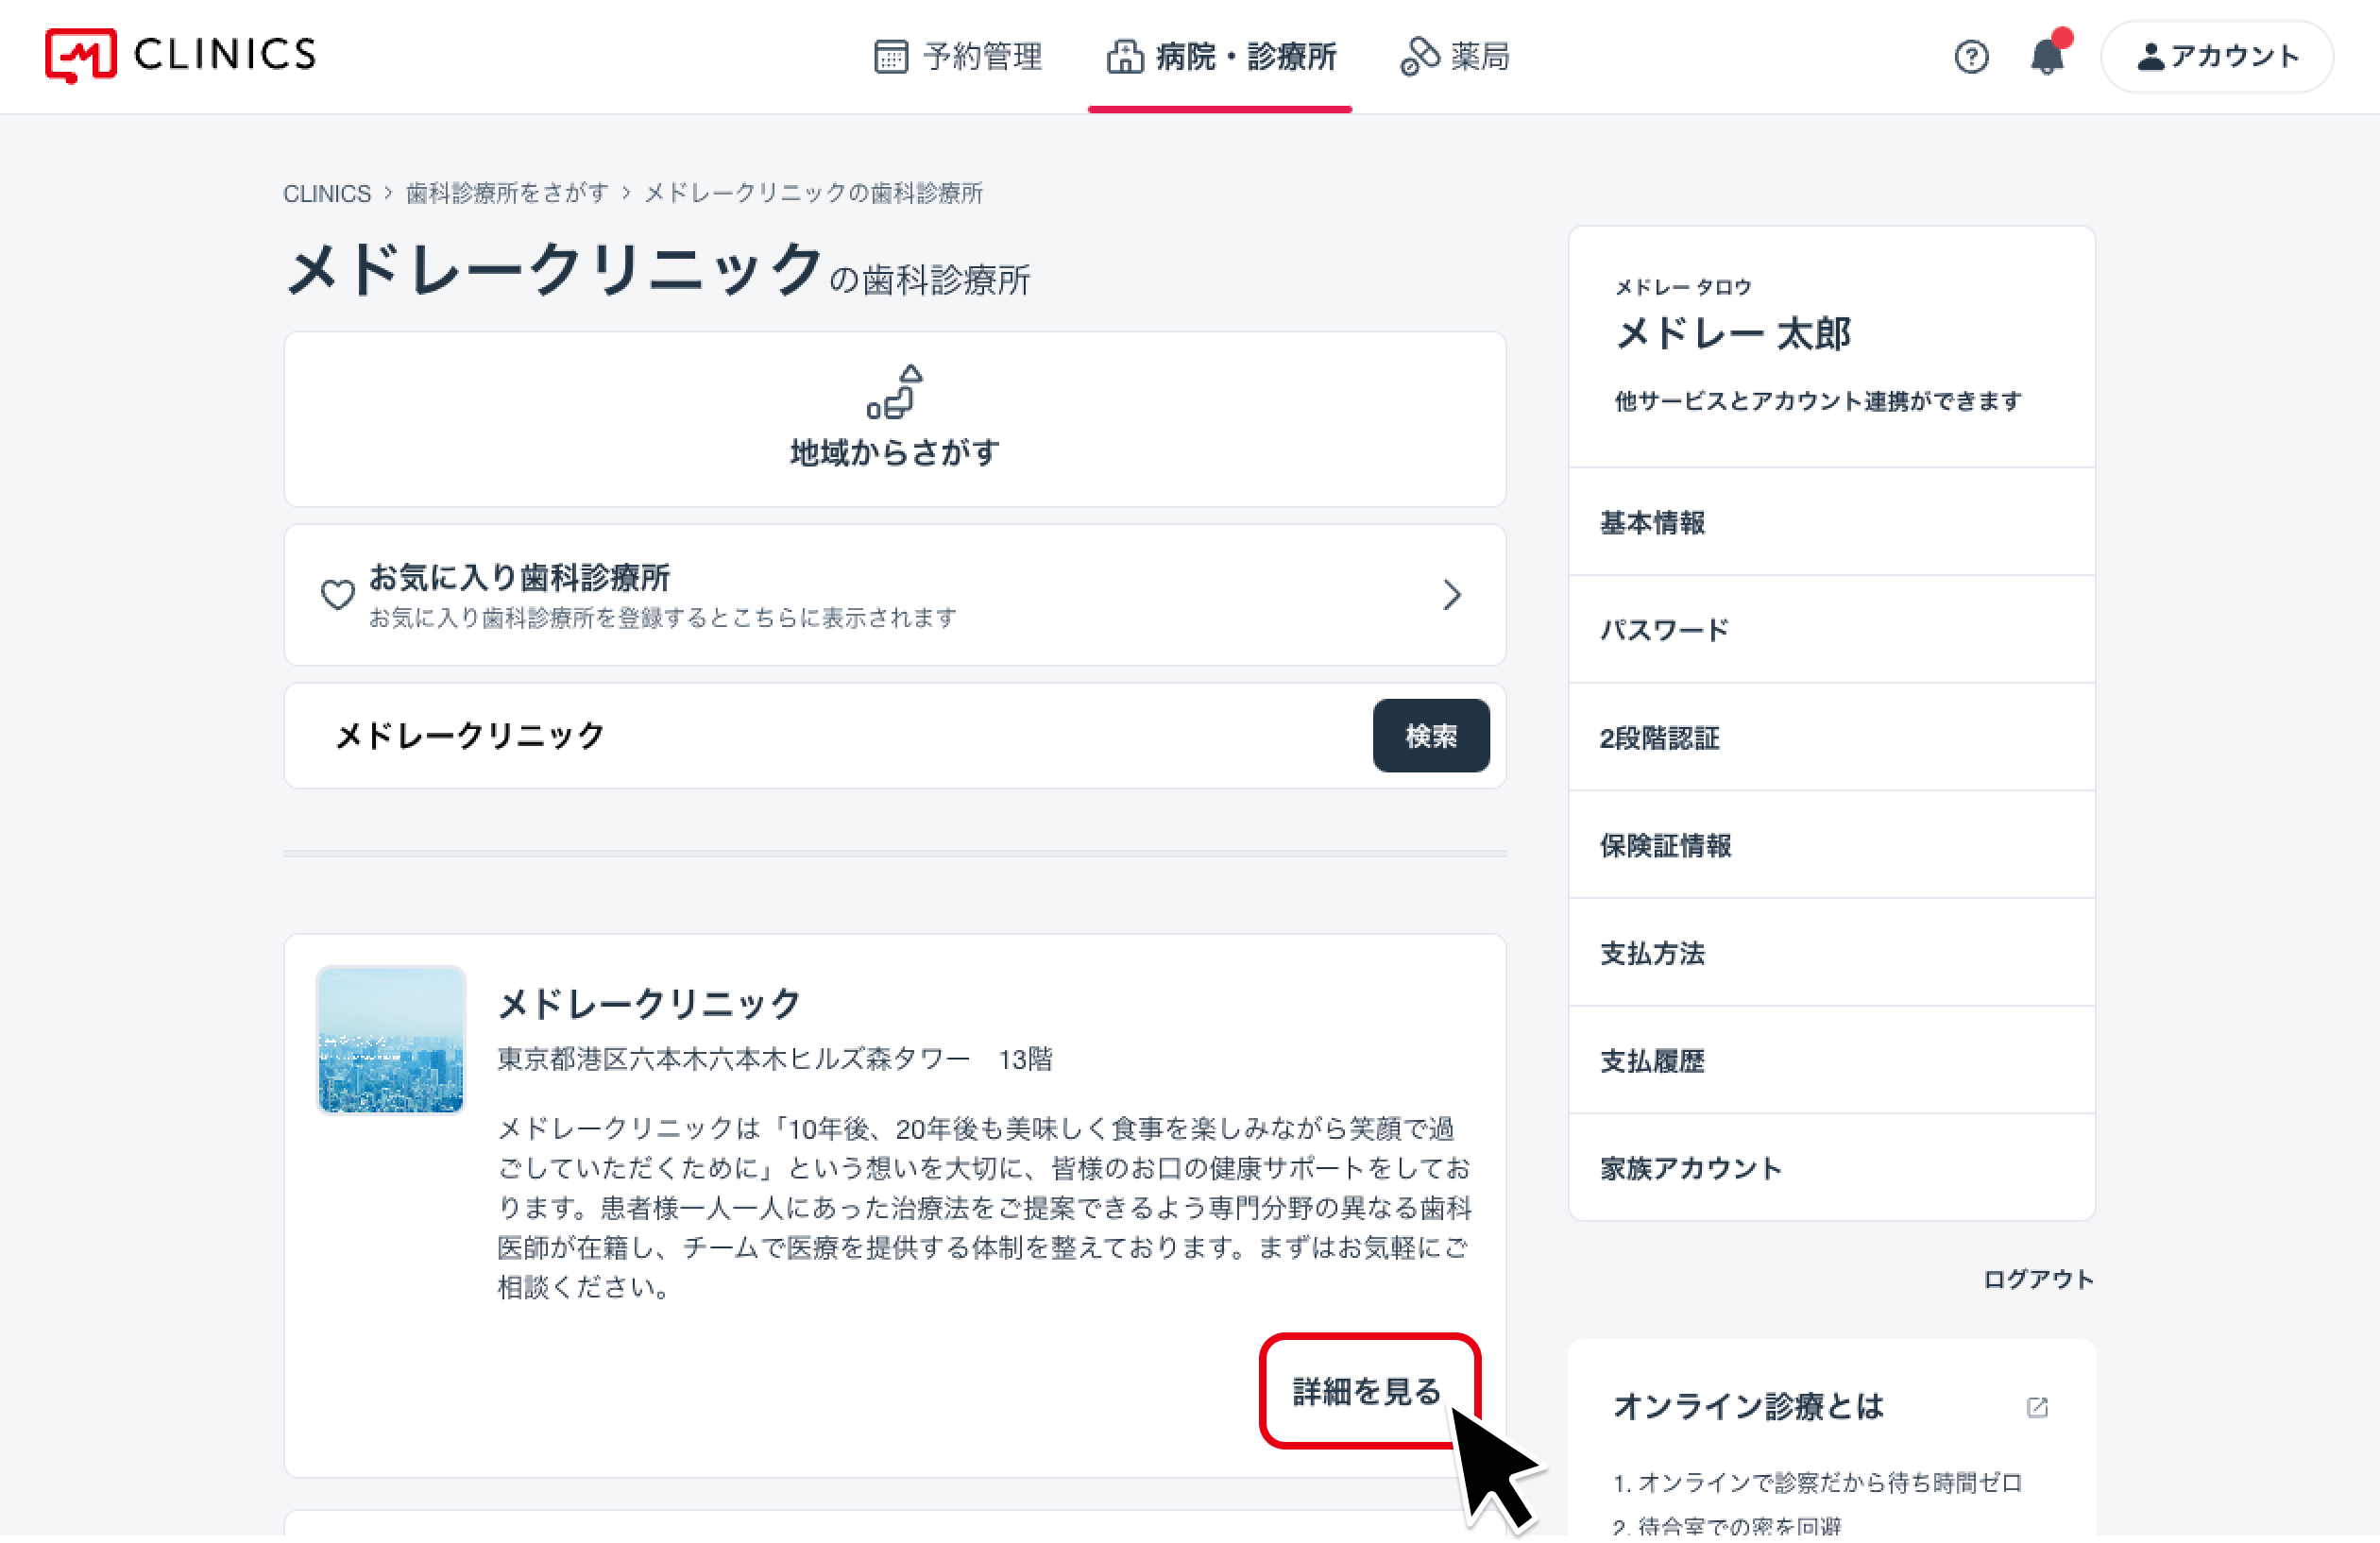
Task: Open the notifications bell
Action: click(2048, 54)
